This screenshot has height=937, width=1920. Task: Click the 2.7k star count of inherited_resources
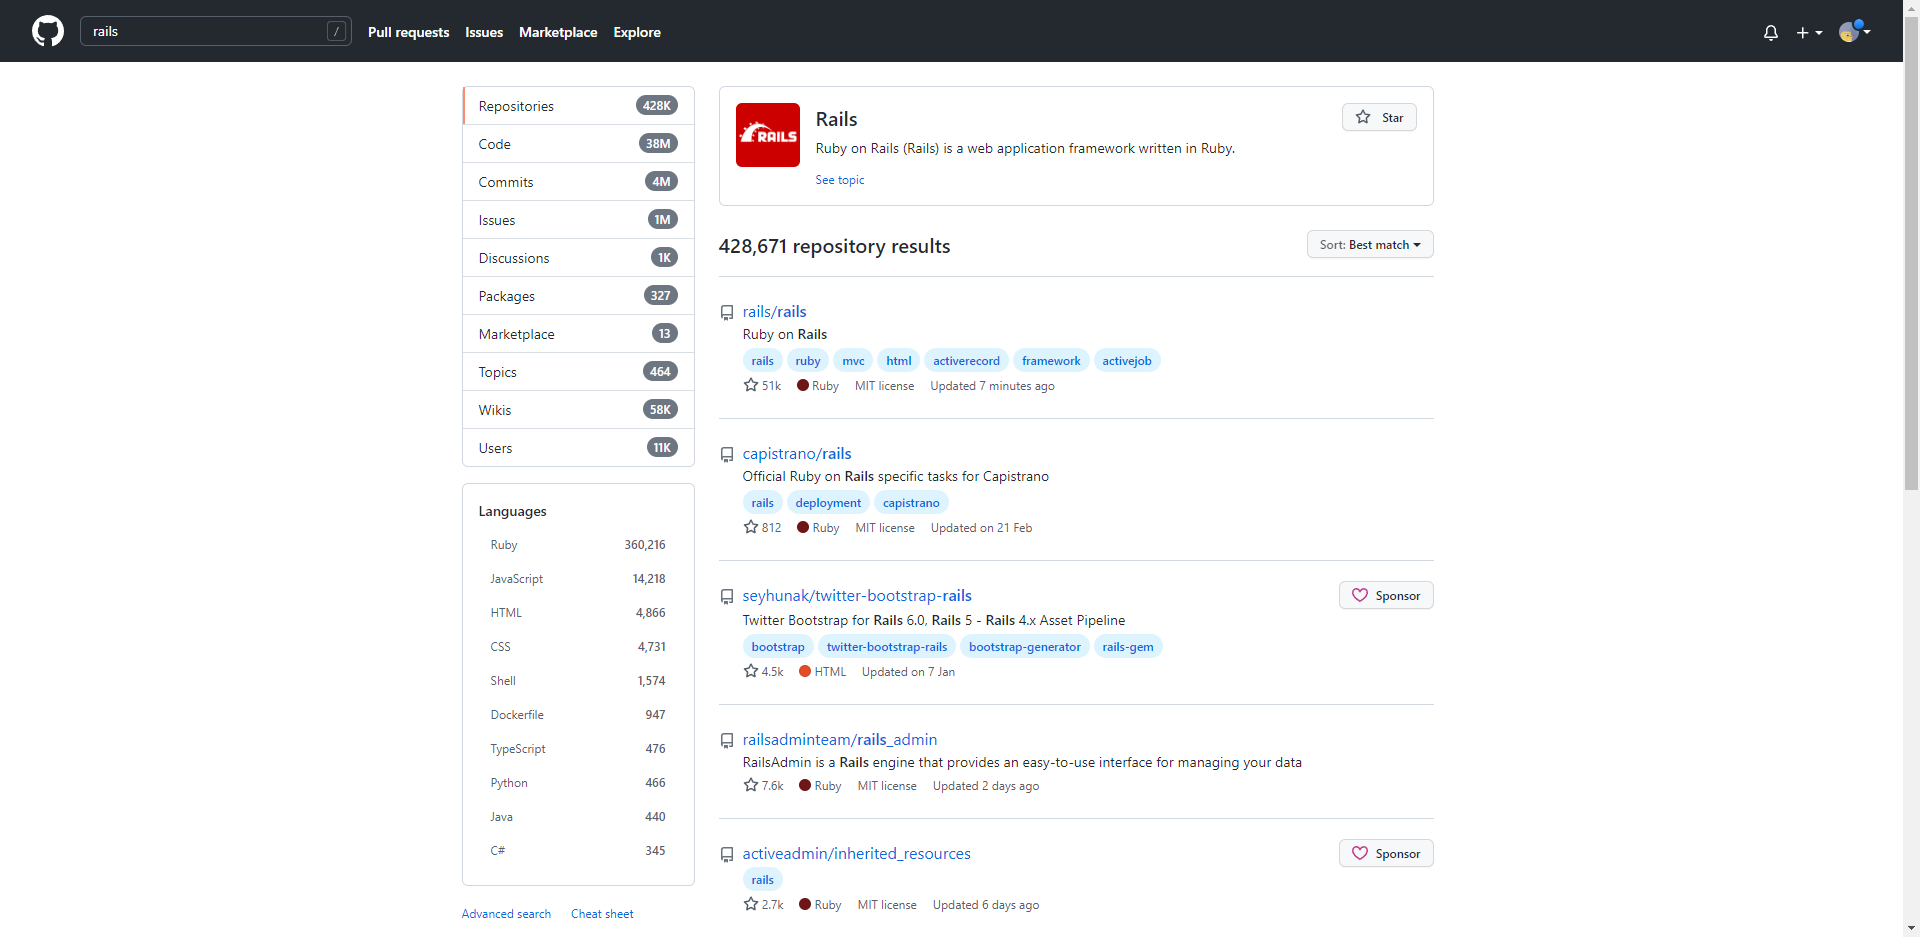[x=763, y=904]
